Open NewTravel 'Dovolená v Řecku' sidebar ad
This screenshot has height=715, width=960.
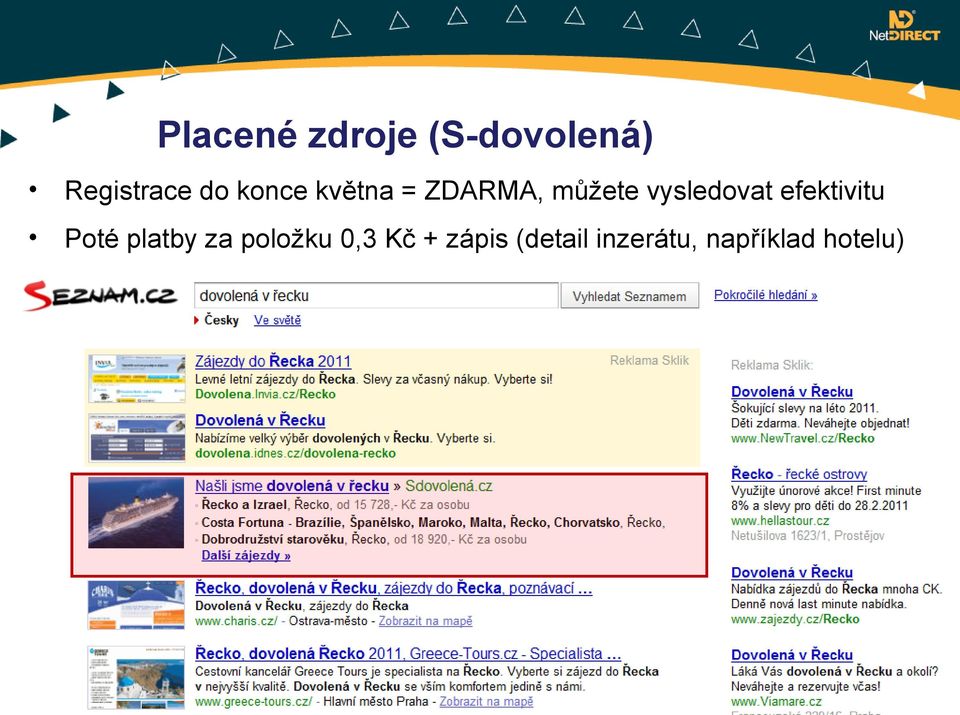click(x=792, y=392)
